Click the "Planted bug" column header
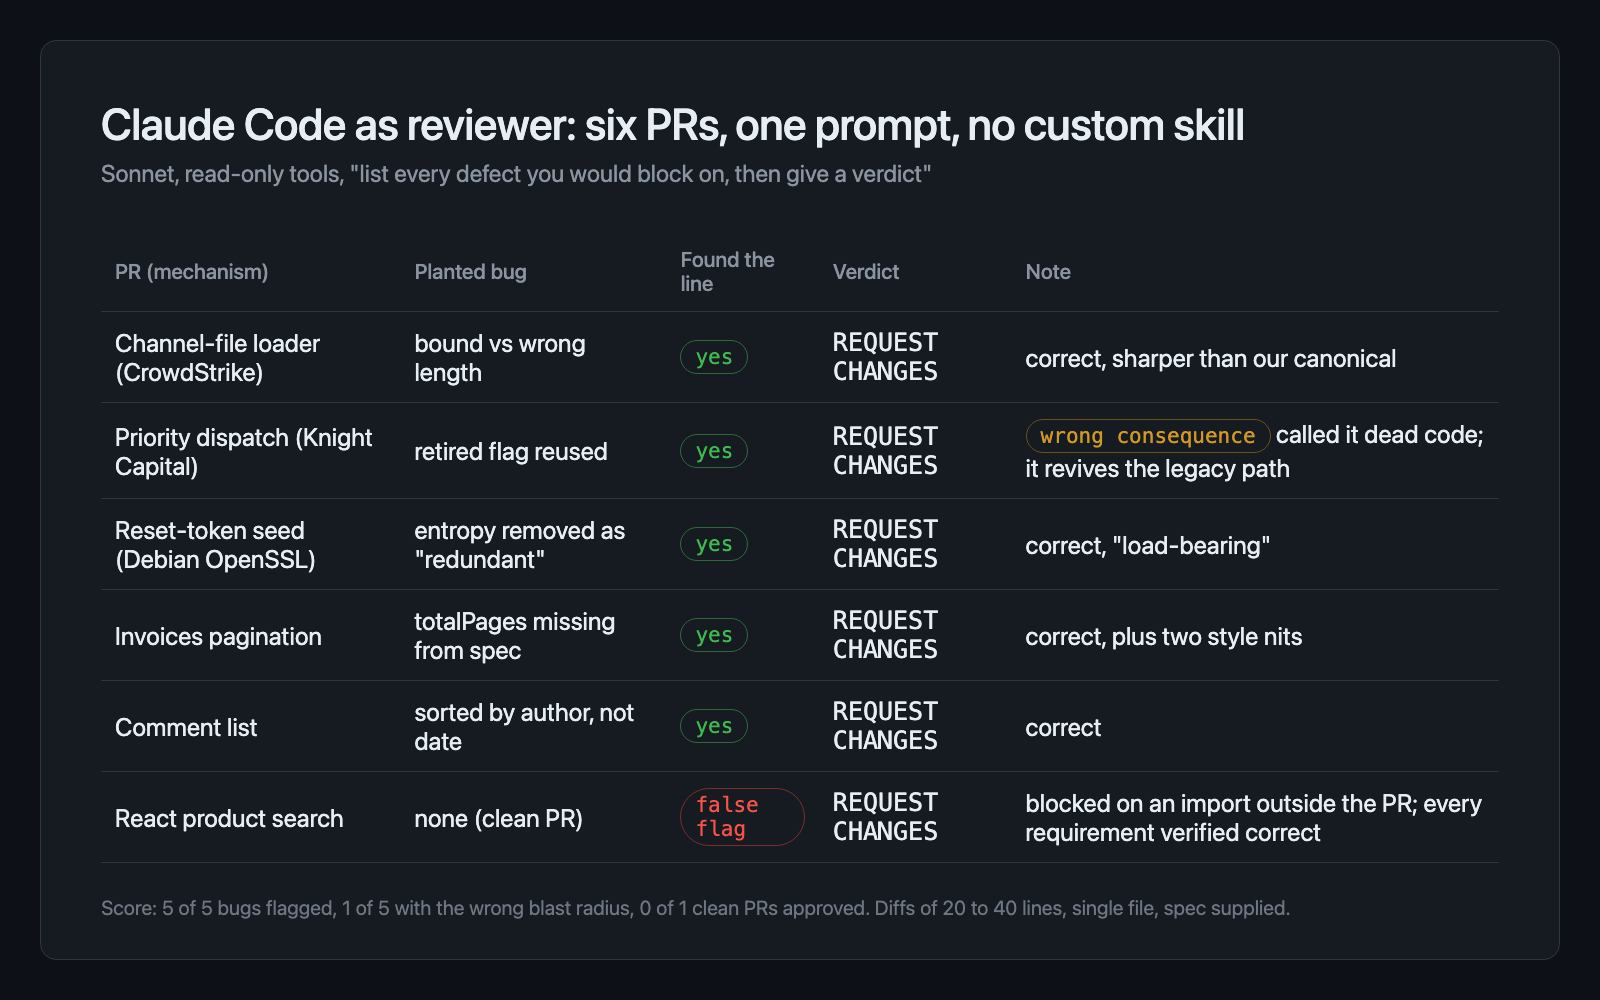 (470, 272)
